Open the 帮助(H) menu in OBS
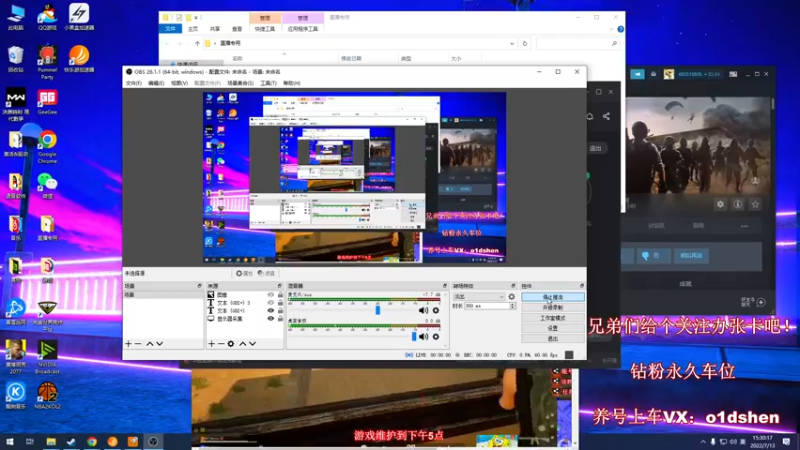Viewport: 800px width, 450px height. pos(291,83)
